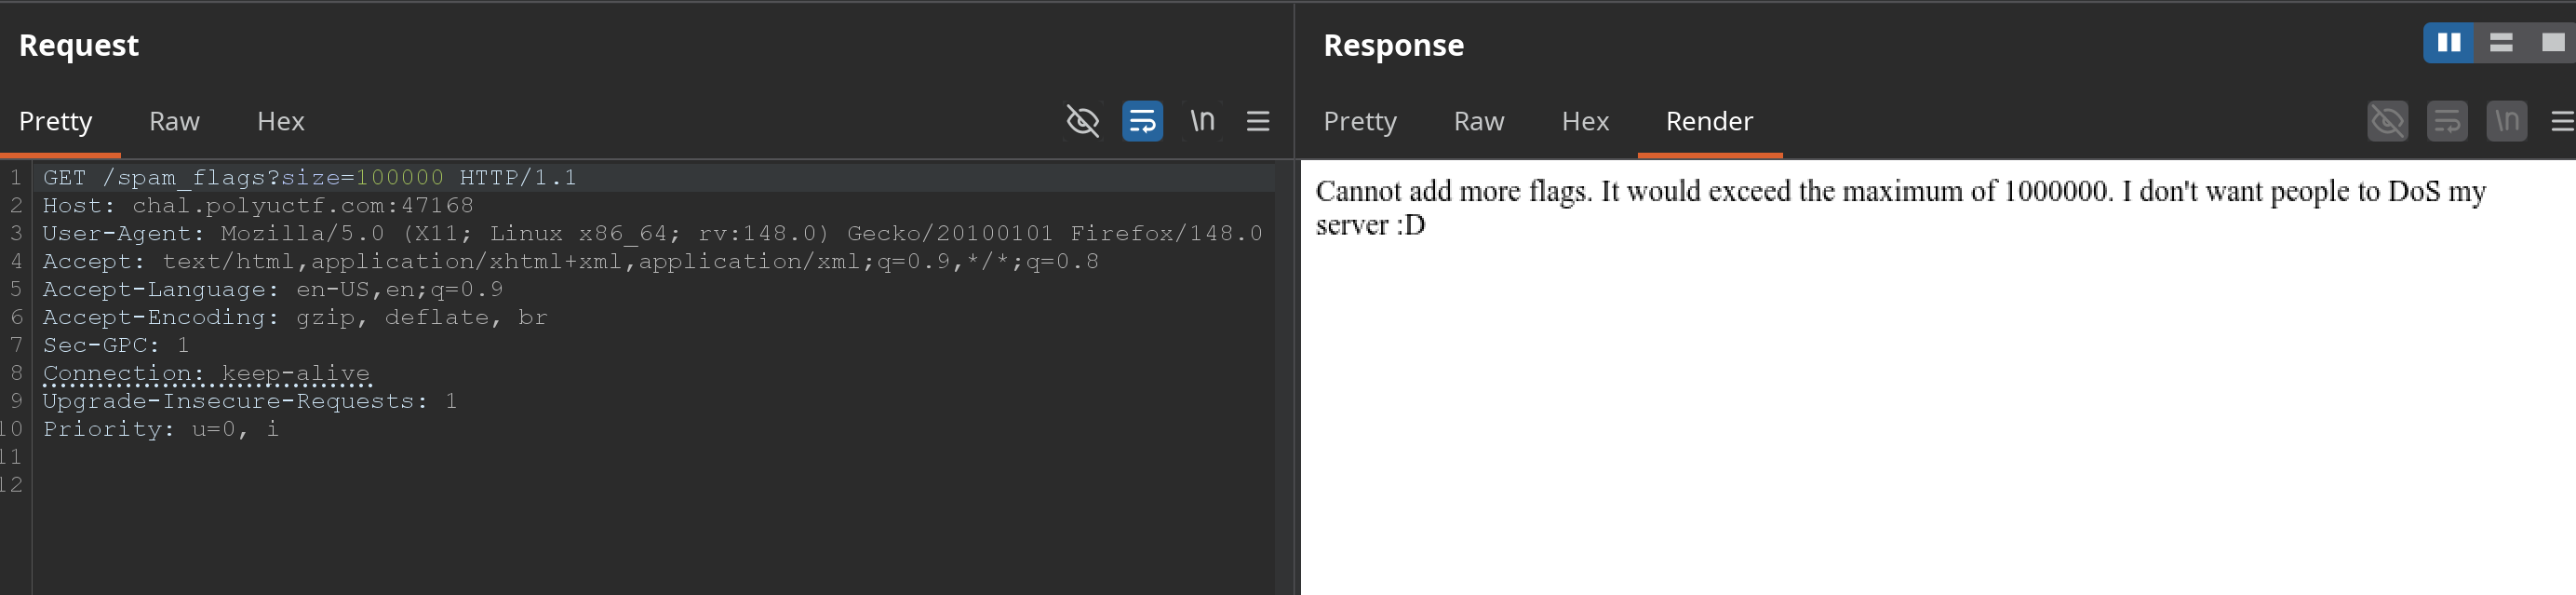
Task: Click the Accept-Encoding header line
Action: point(295,318)
